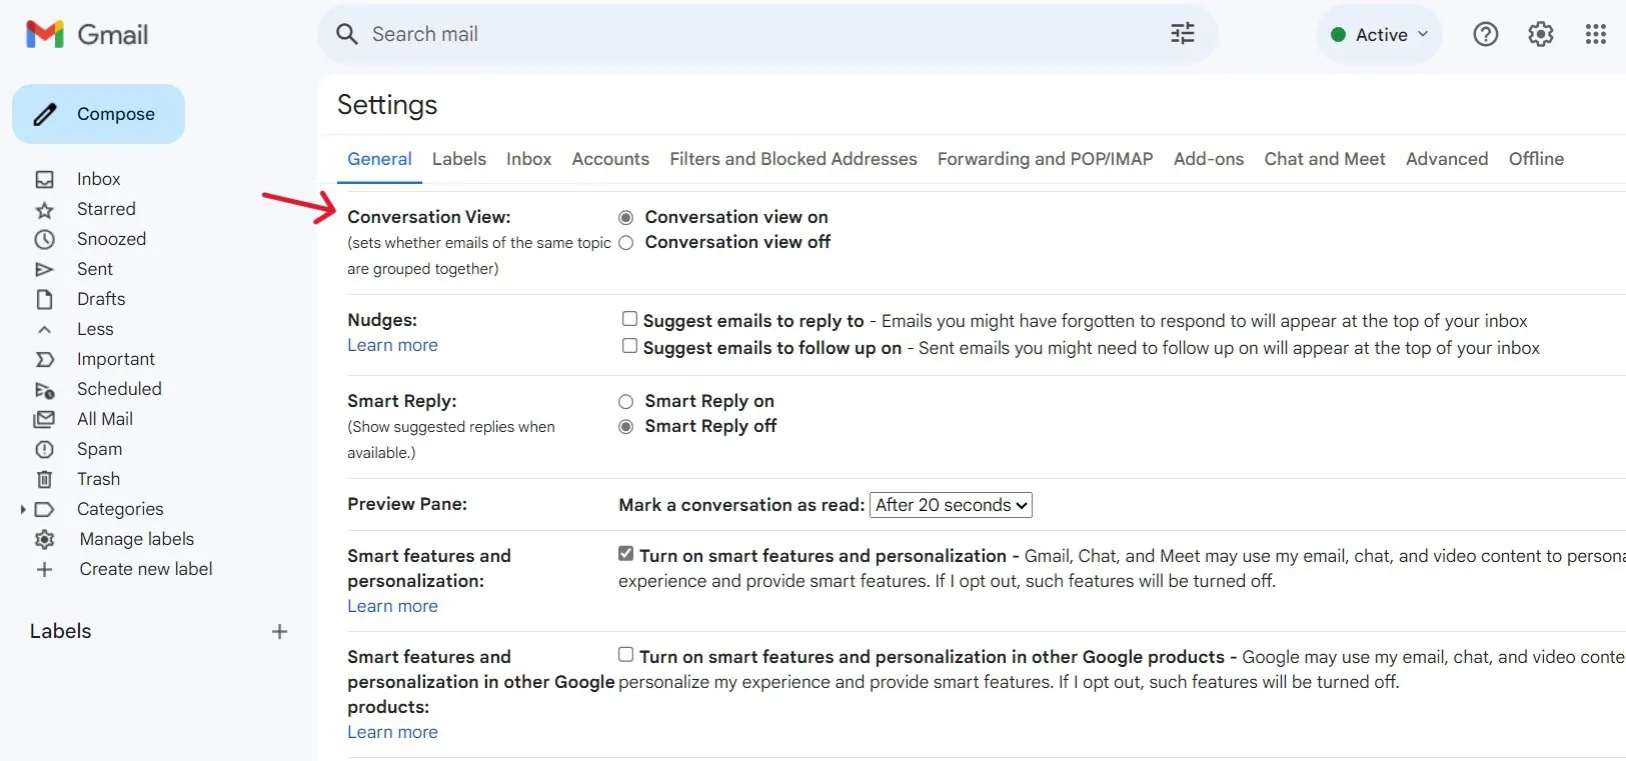Switch to the Labels tab
Image resolution: width=1626 pixels, height=761 pixels.
coord(459,159)
